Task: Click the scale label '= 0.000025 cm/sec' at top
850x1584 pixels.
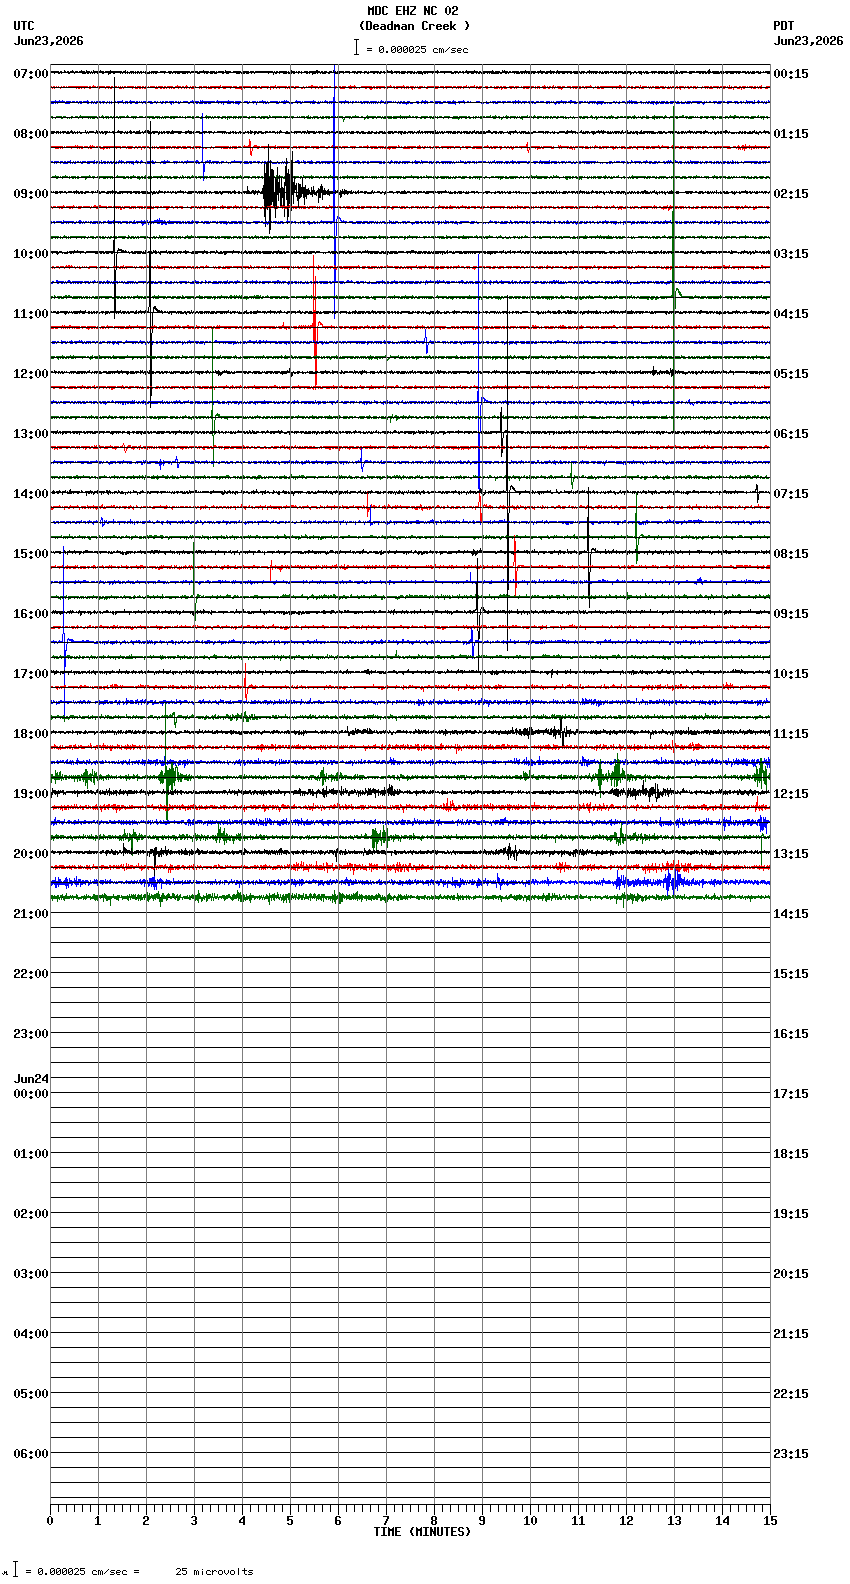Action: click(x=417, y=49)
